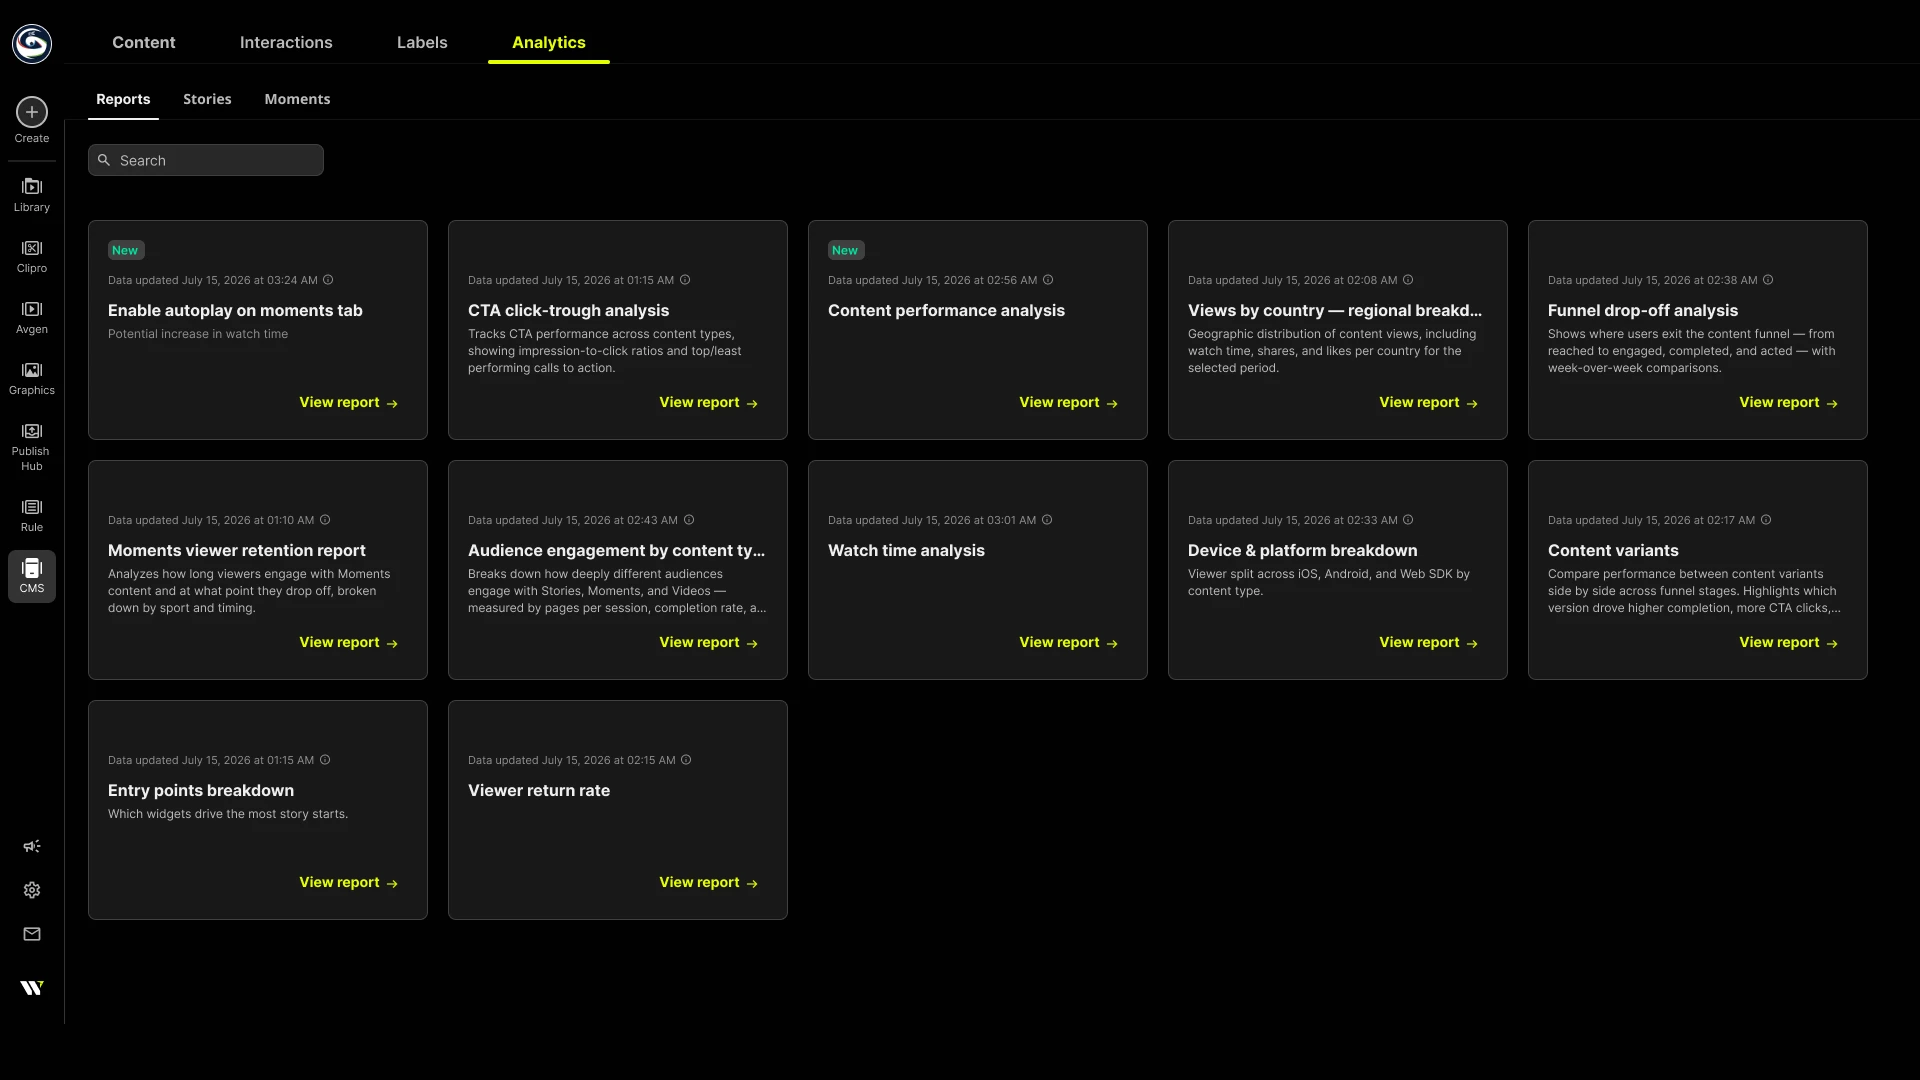This screenshot has height=1080, width=1920.
Task: Click the info icon on CTA click-trough card
Action: [685, 280]
